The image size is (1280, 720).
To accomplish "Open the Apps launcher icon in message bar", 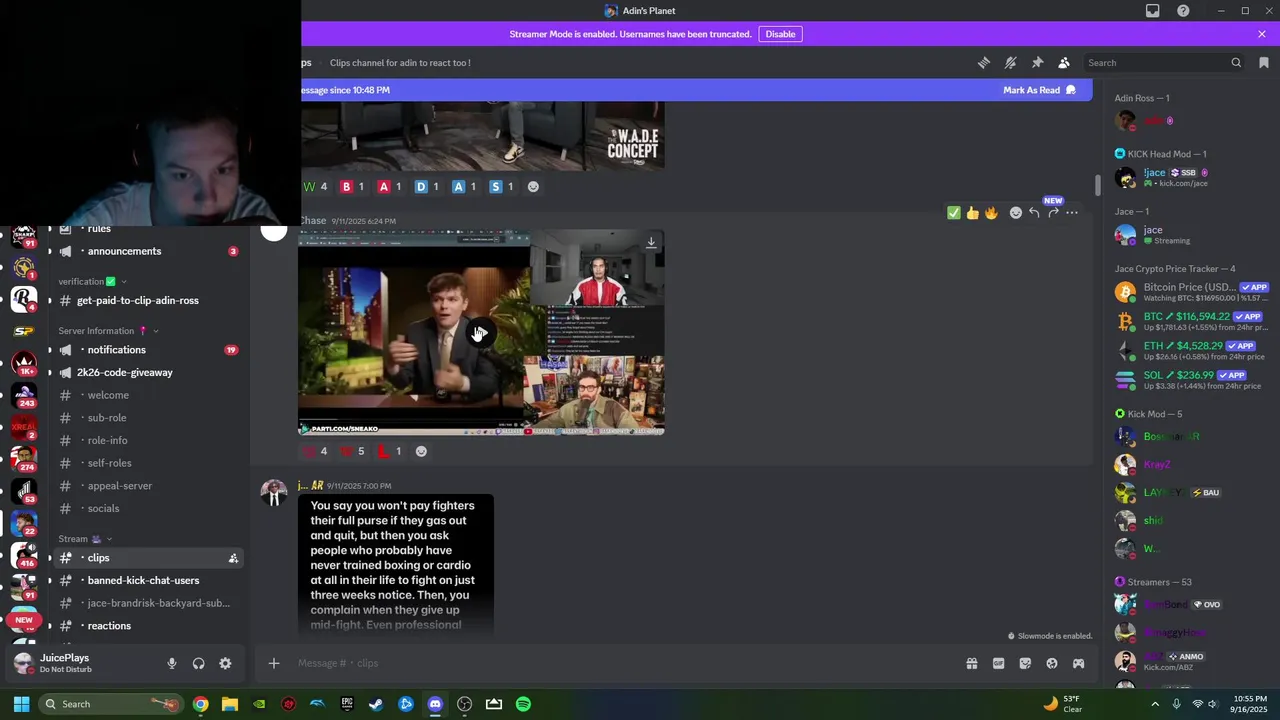I will 1078,663.
